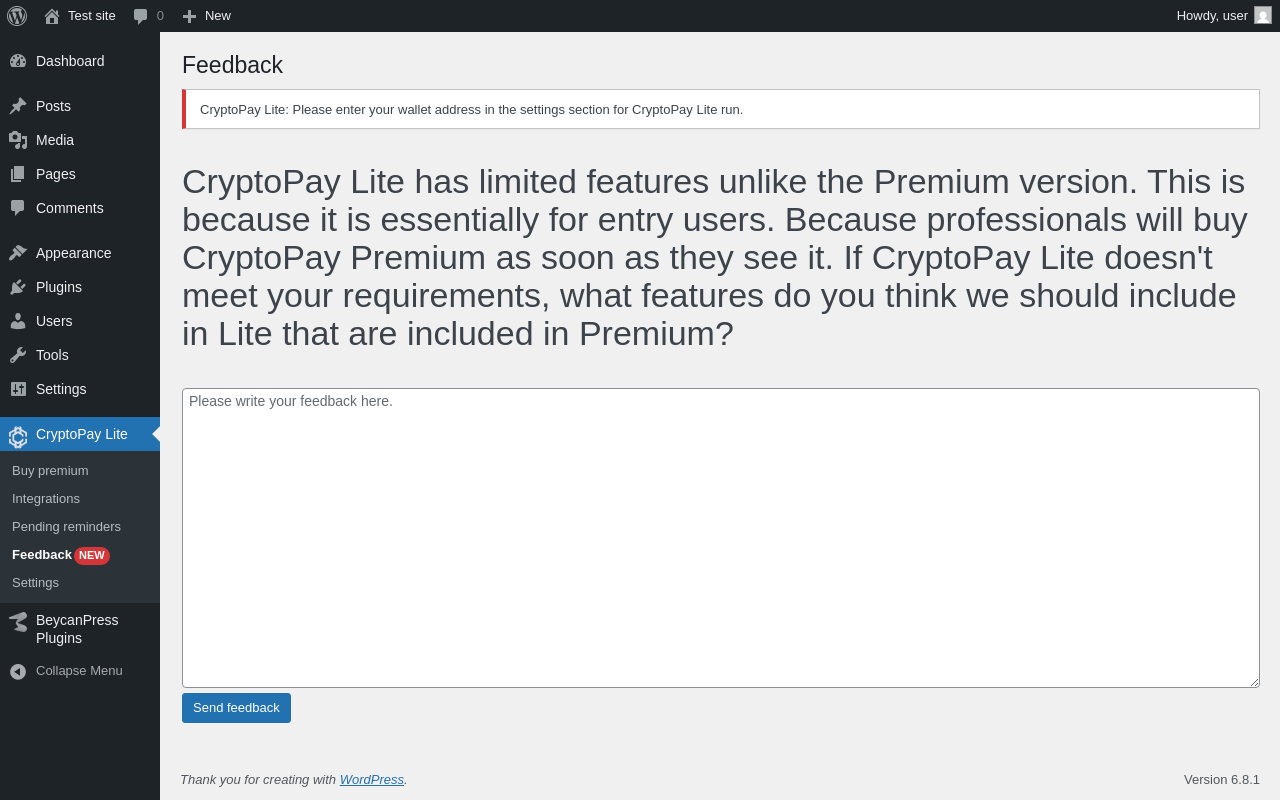The image size is (1280, 800).
Task: Click the Posts pushpin icon
Action: 18,106
